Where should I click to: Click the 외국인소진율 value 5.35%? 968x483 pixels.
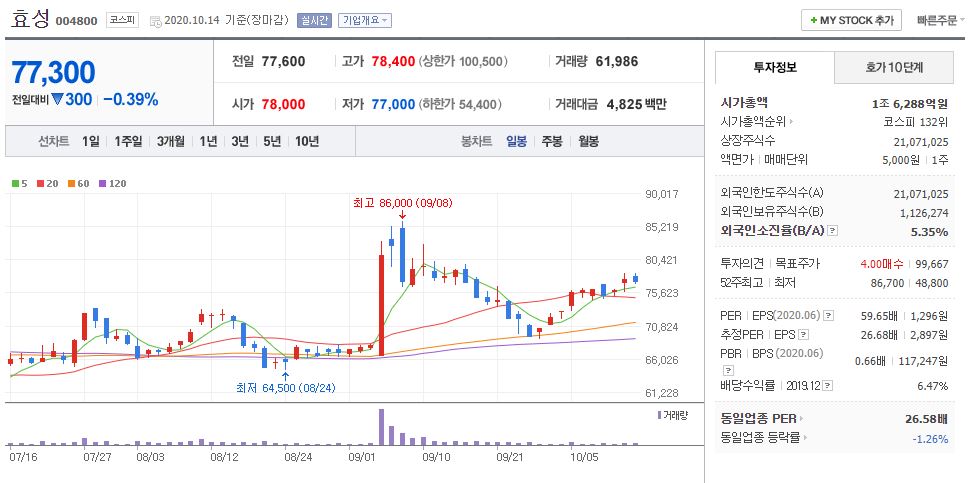pos(930,232)
